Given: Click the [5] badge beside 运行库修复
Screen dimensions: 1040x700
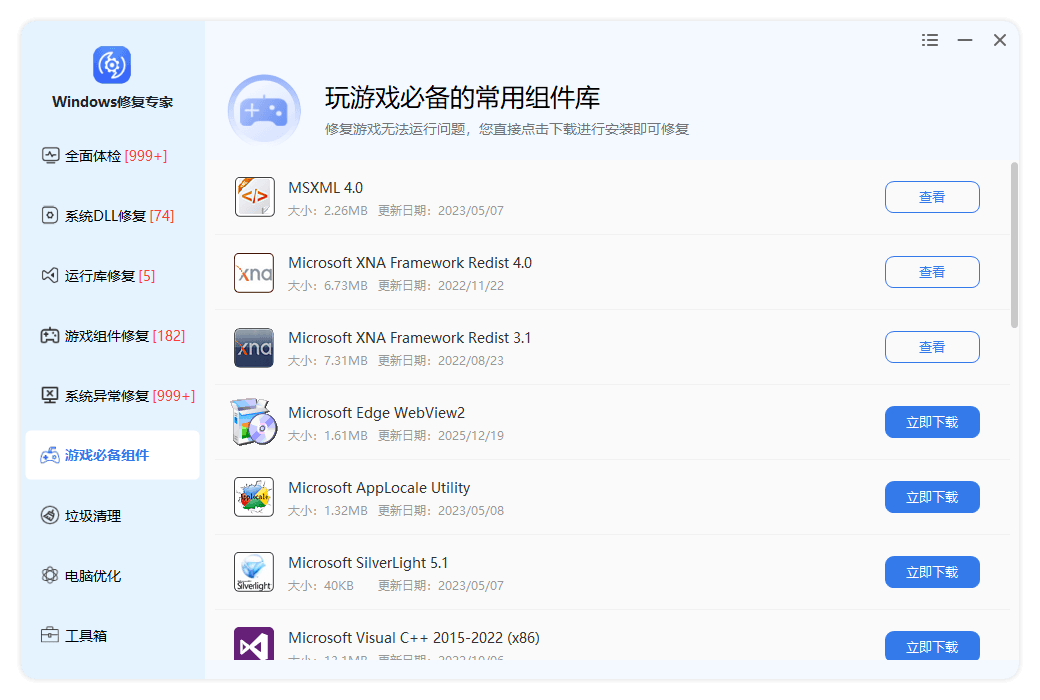Looking at the screenshot, I should [147, 276].
